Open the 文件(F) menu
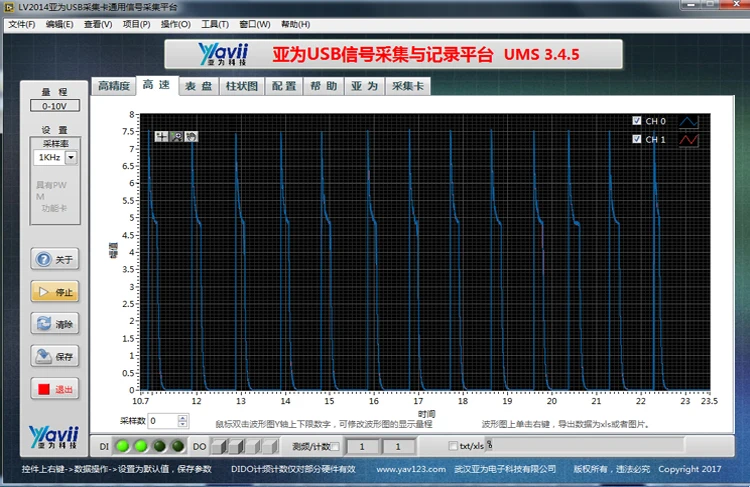This screenshot has height=487, width=750. 22,24
